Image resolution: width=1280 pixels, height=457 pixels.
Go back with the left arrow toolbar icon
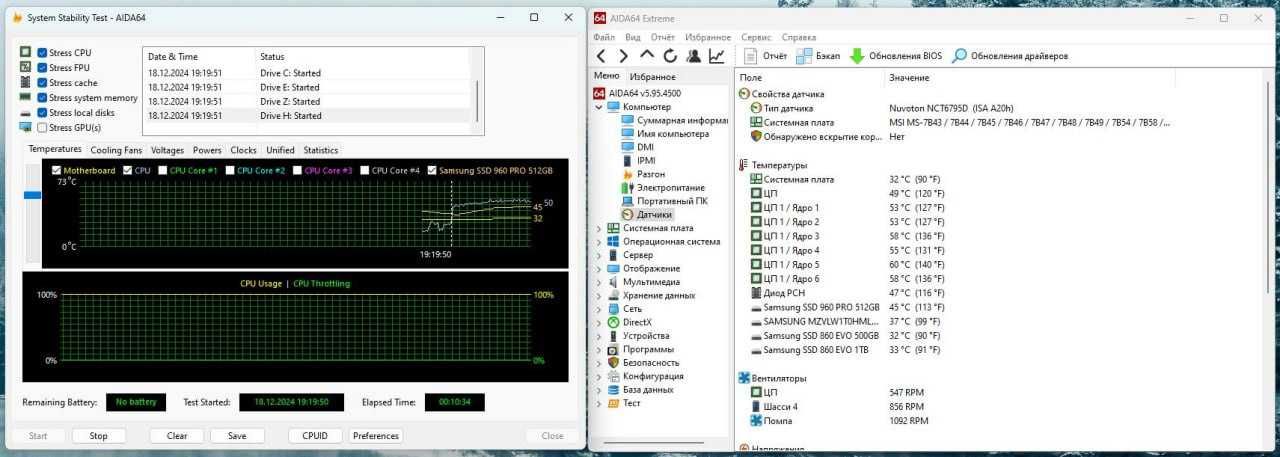(601, 56)
